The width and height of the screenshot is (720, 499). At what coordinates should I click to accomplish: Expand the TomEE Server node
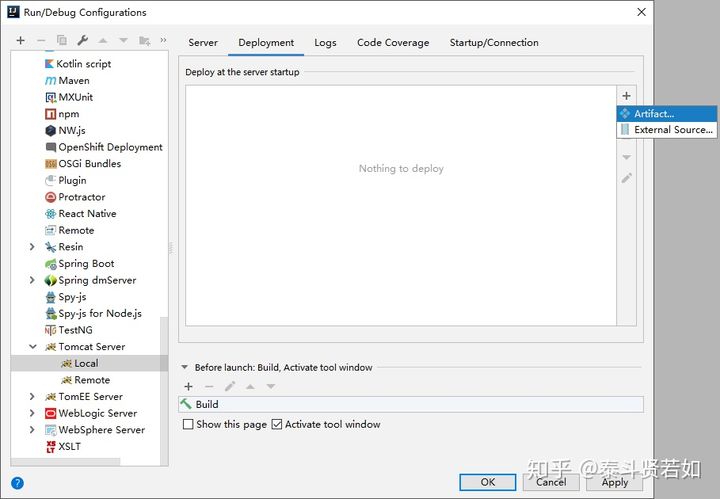[32, 397]
